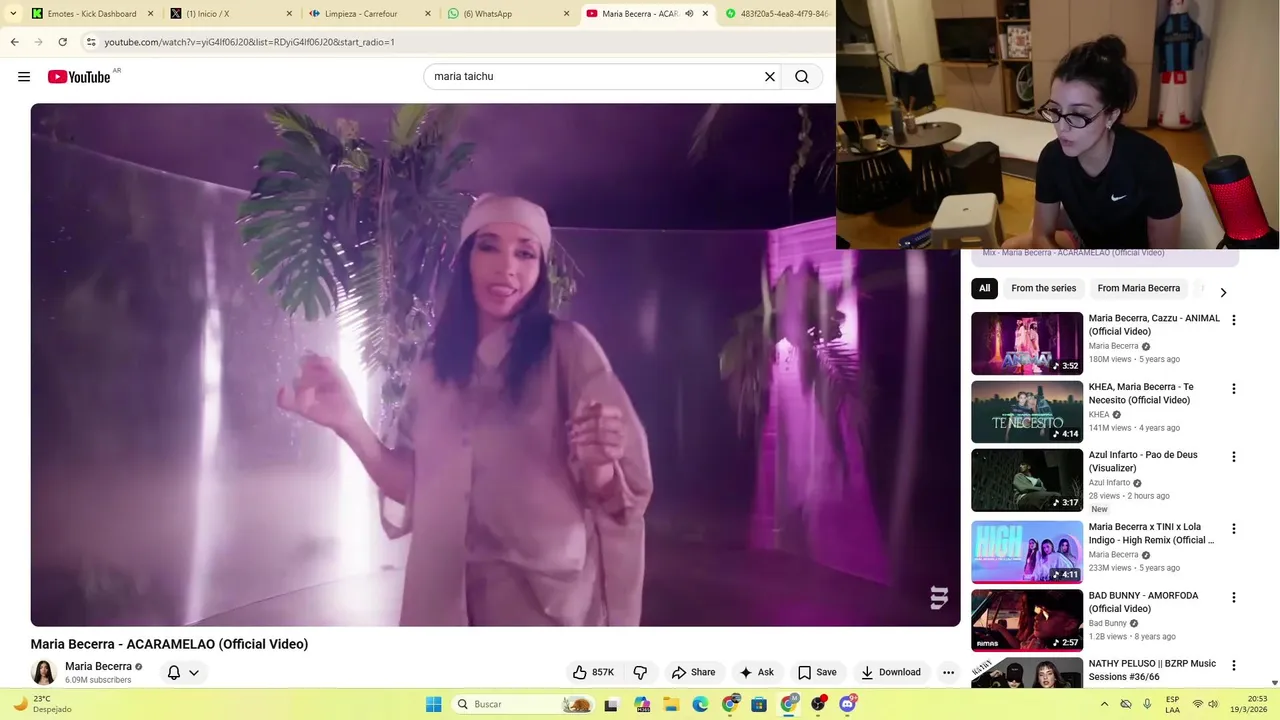This screenshot has height=720, width=1280.
Task: Select the All filter chip
Action: pos(984,288)
